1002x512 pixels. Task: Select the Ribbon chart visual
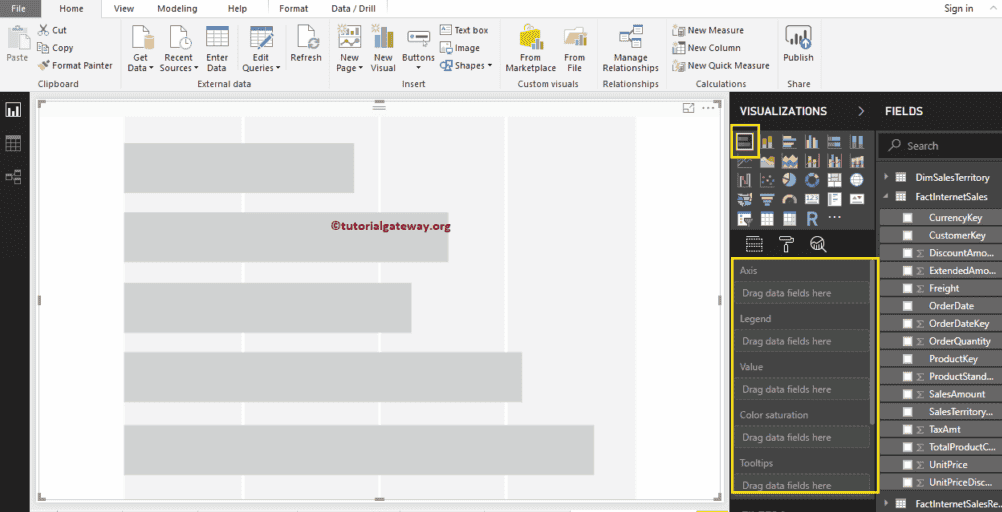pyautogui.click(x=856, y=161)
